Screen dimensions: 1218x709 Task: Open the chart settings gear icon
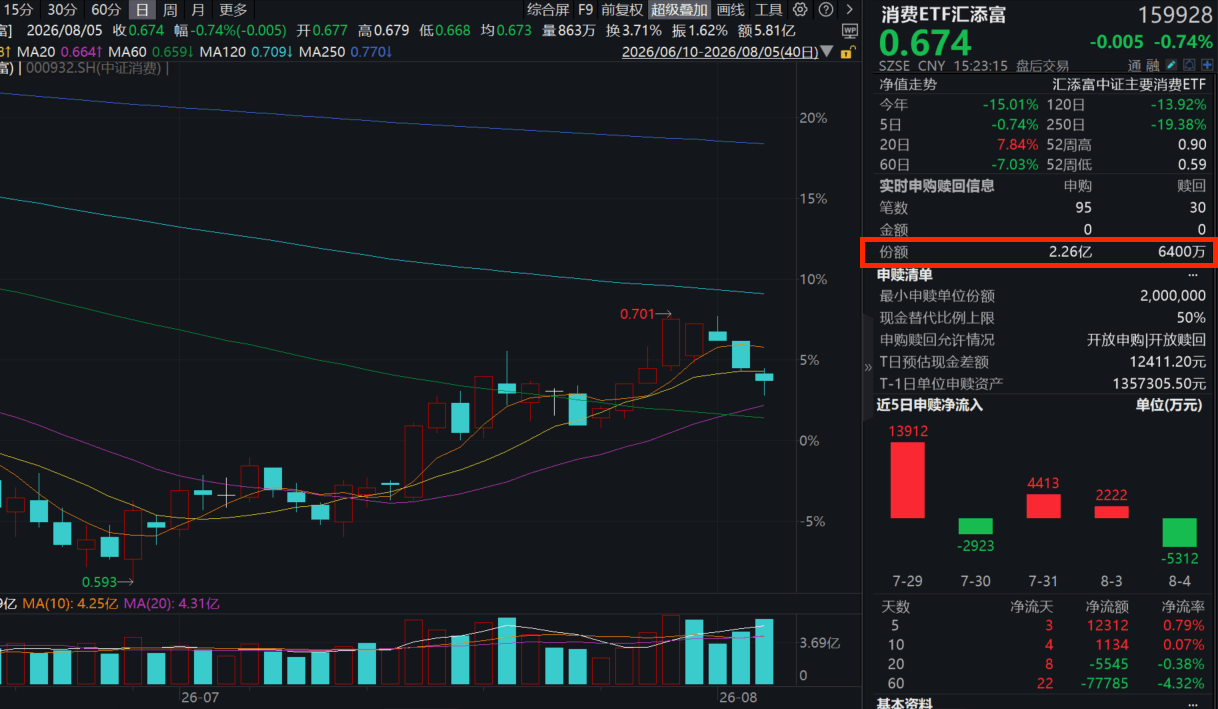click(x=800, y=10)
